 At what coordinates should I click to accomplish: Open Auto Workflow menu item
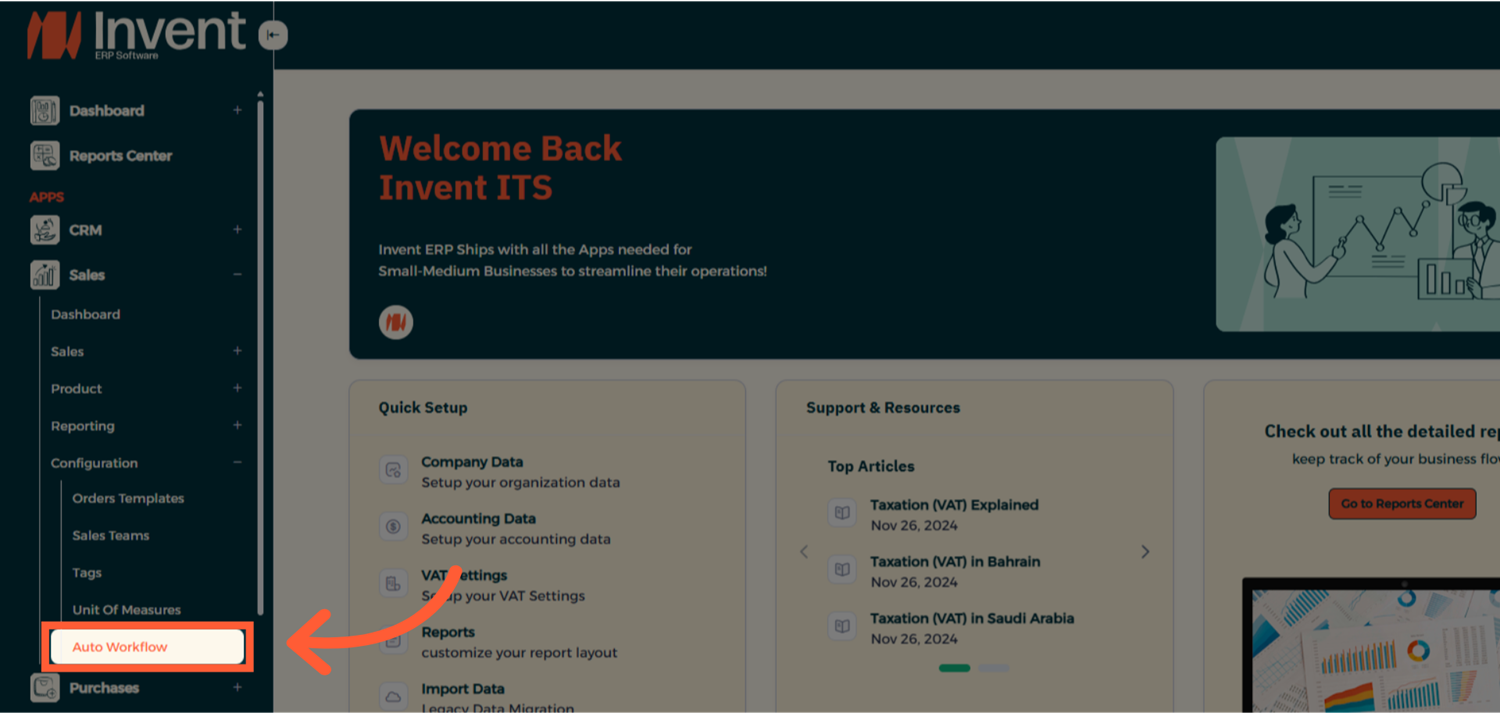[x=147, y=647]
